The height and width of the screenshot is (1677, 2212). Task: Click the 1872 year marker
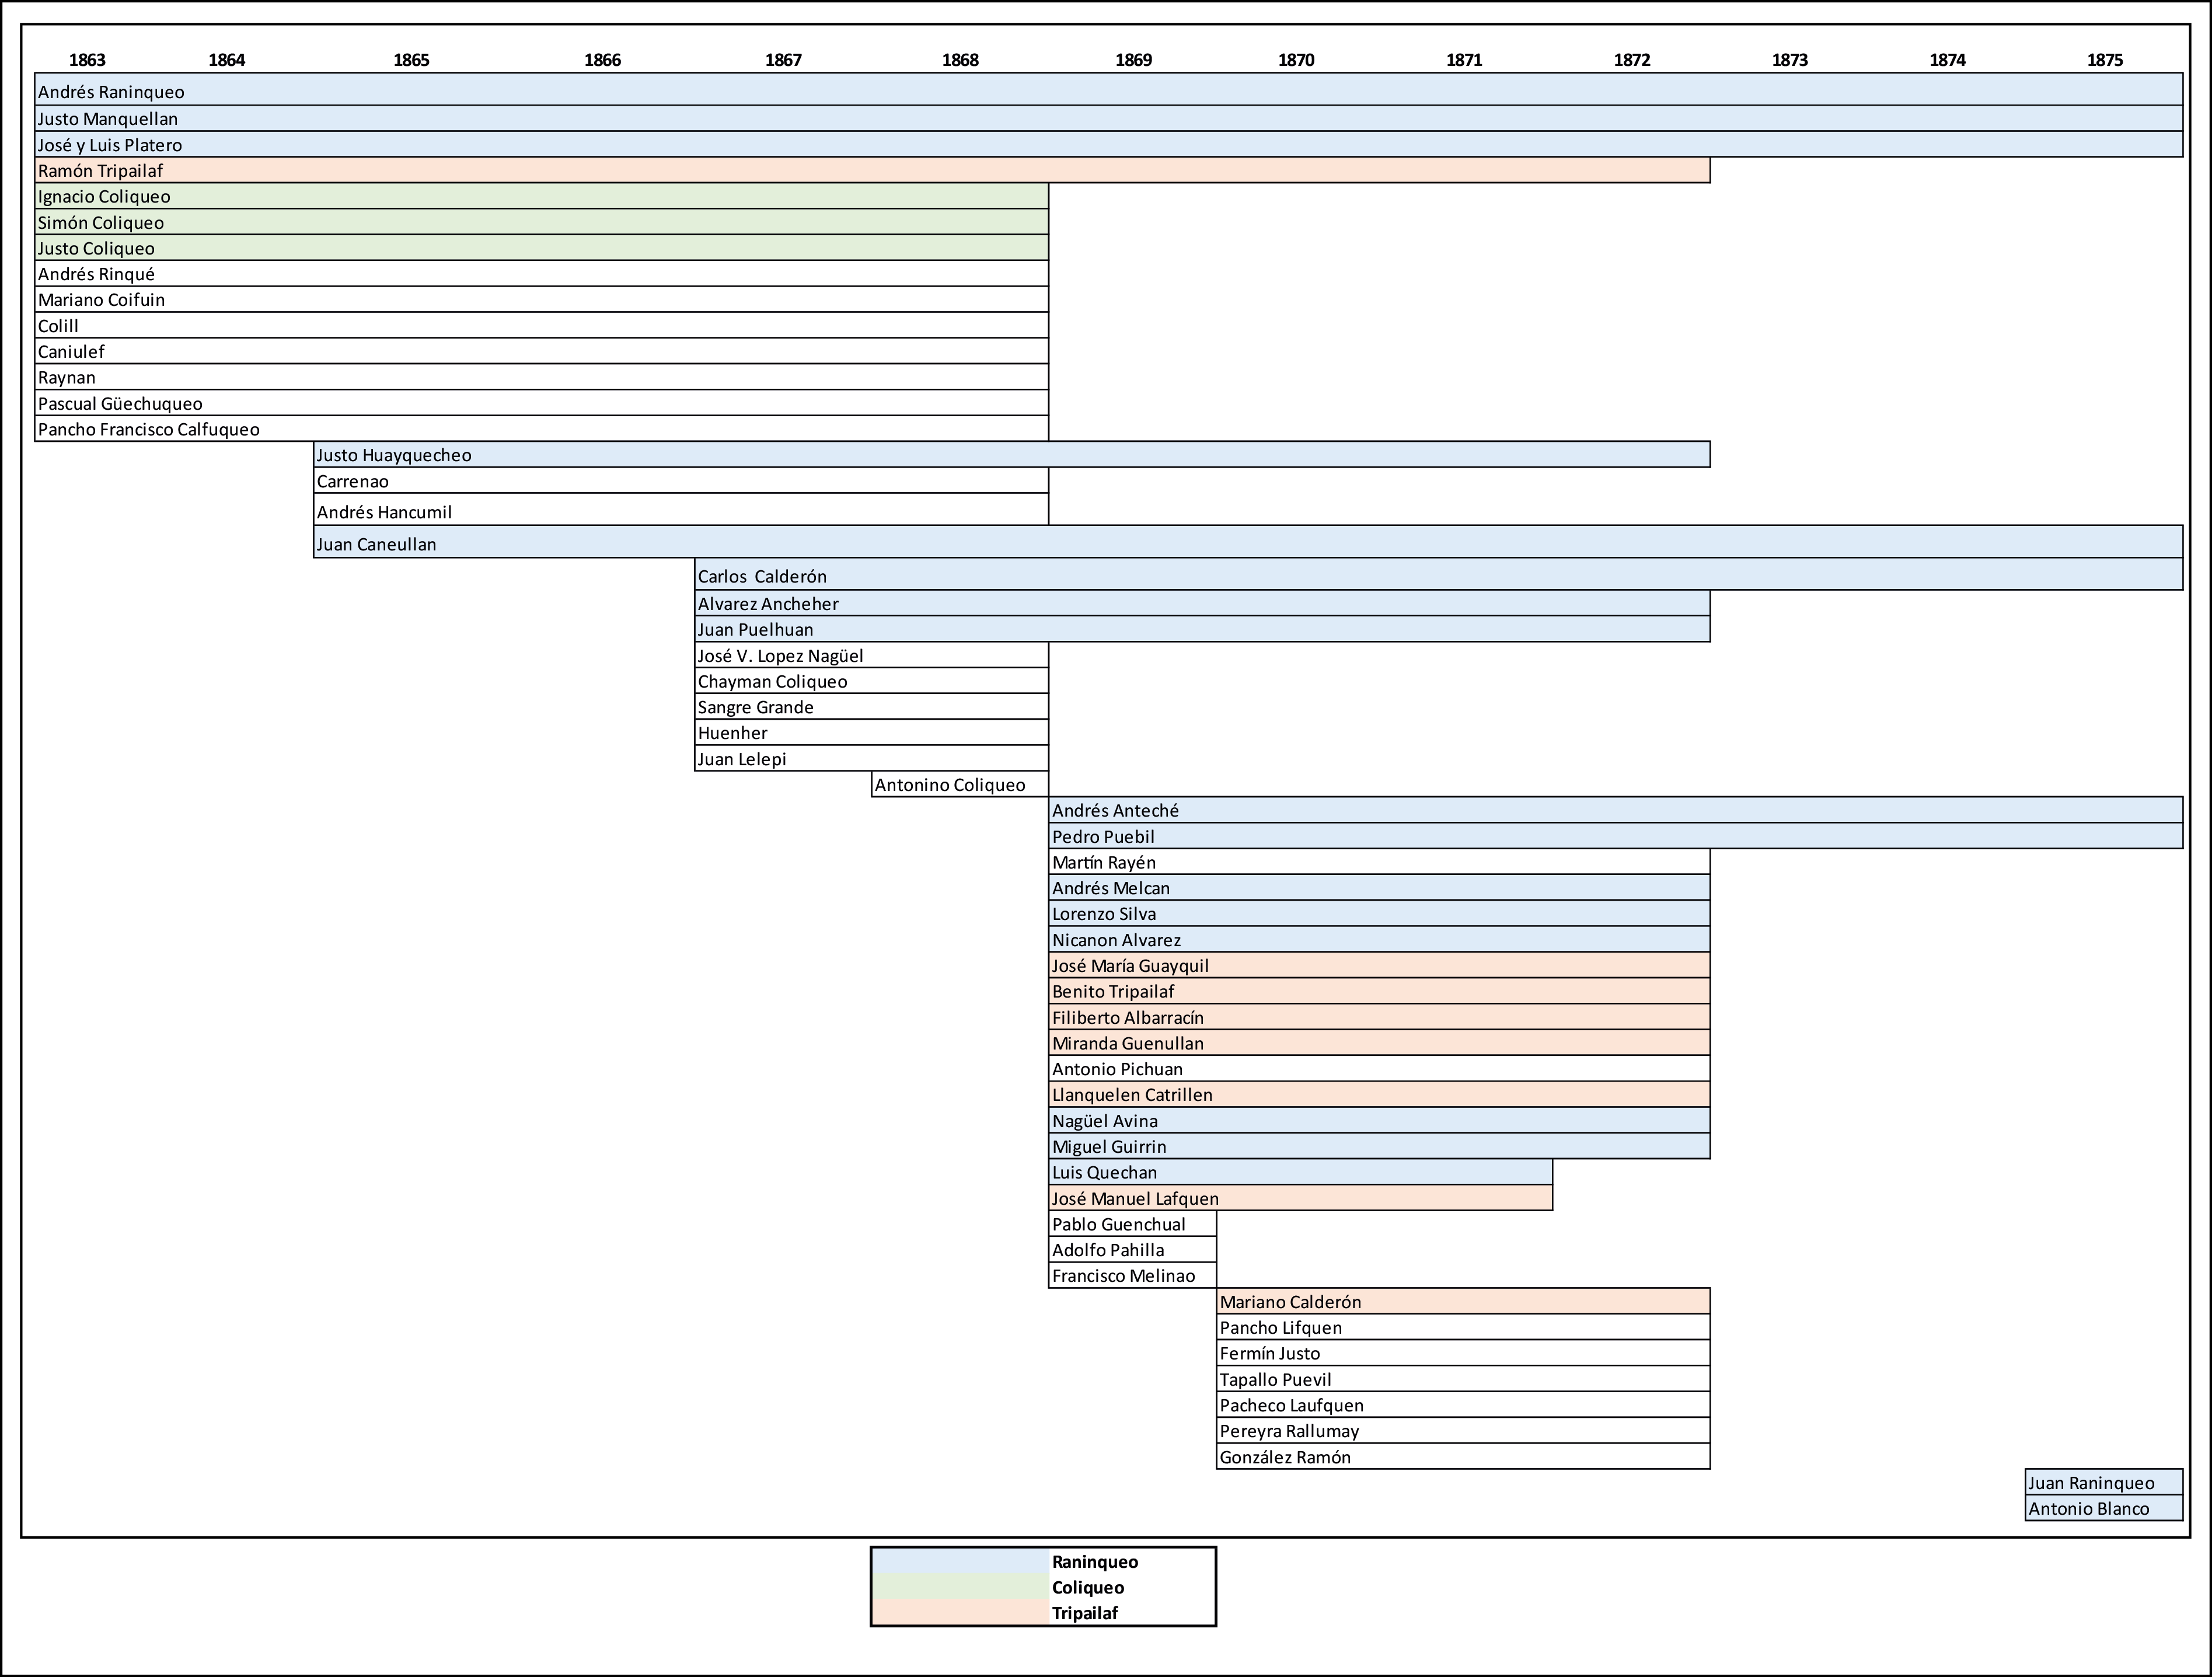click(x=1632, y=60)
